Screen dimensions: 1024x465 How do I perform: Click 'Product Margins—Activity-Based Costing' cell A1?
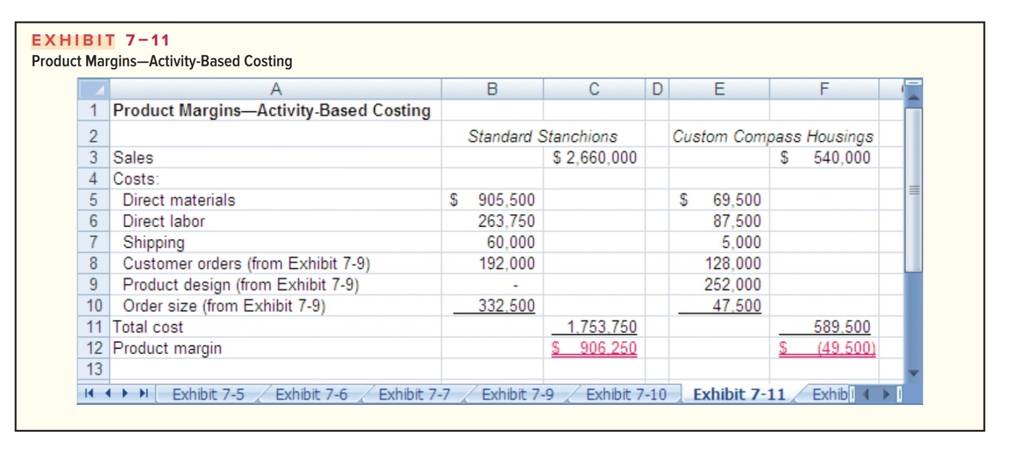275,110
